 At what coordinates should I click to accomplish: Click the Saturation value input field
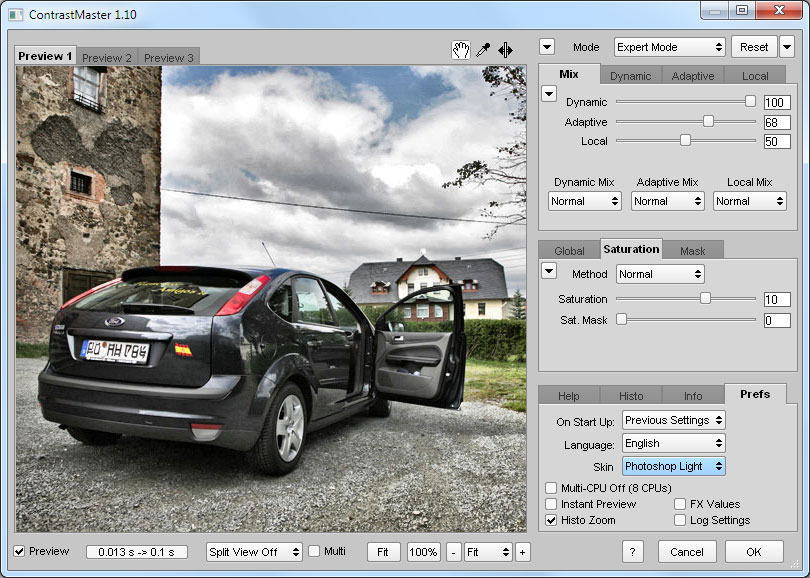[x=776, y=300]
